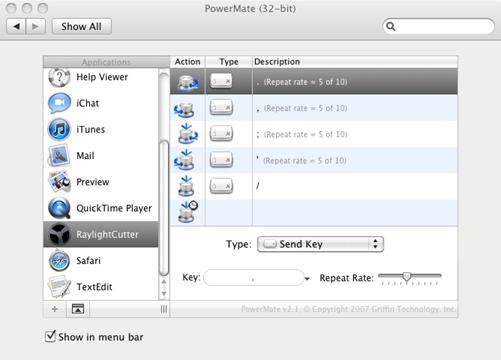
Task: Select the Preview application icon
Action: [59, 182]
